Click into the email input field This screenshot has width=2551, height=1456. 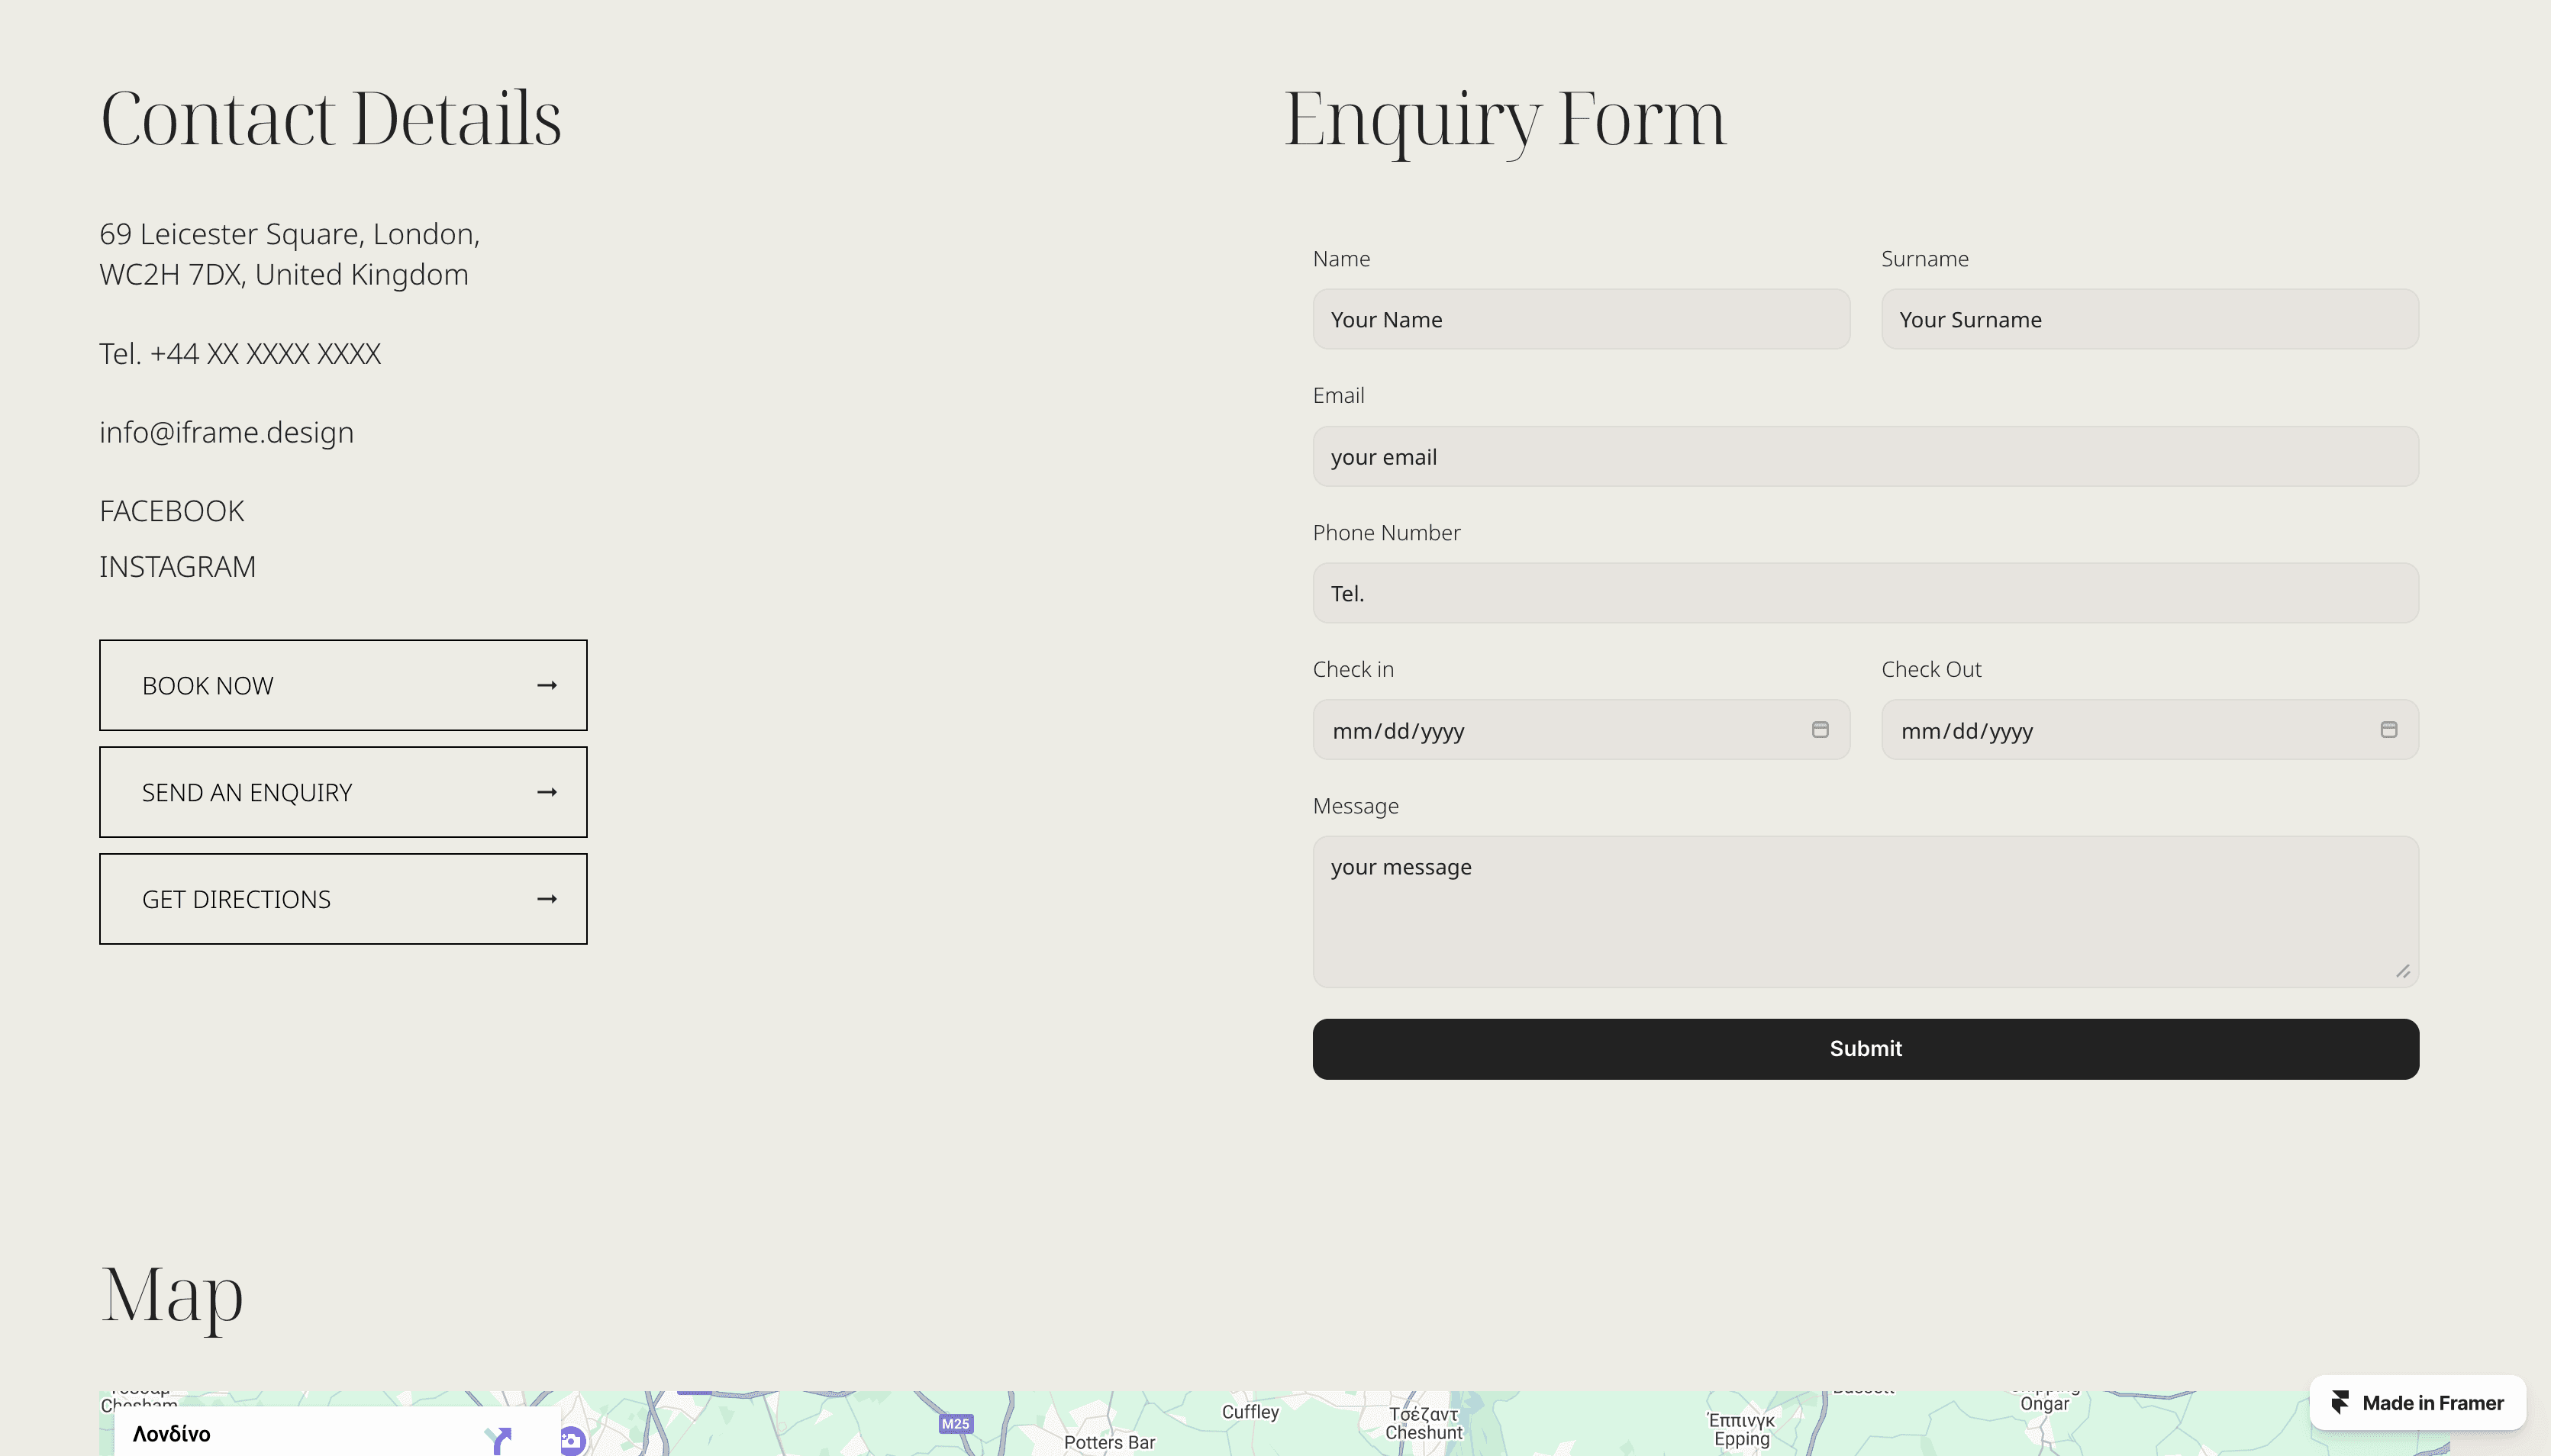pos(1865,457)
